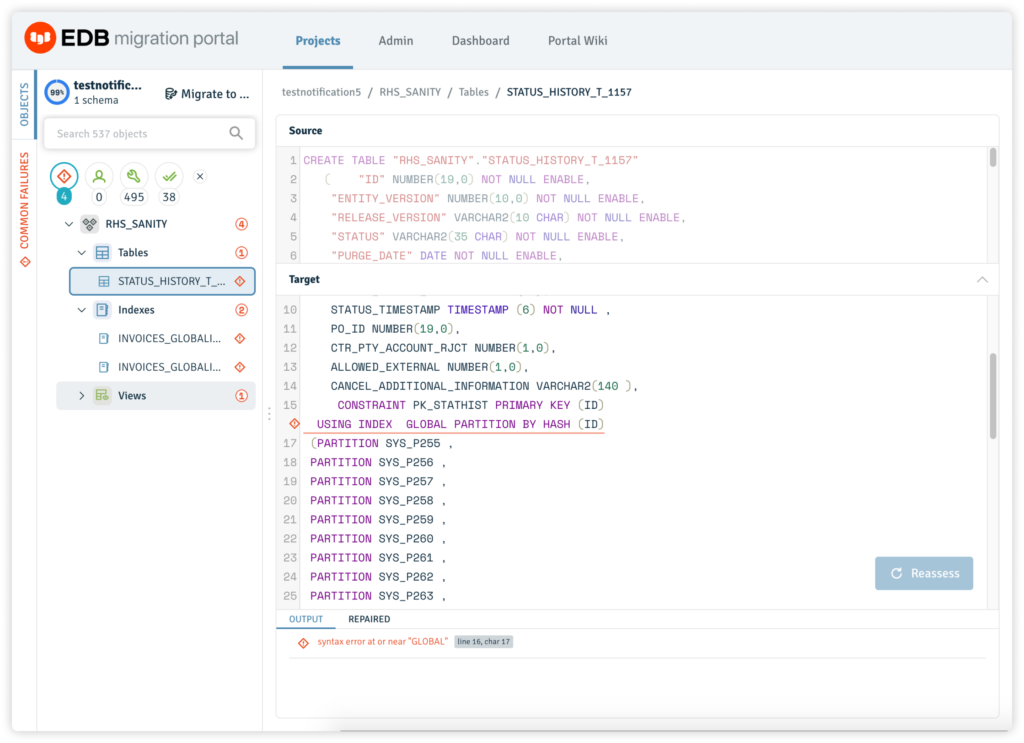Click the Views folder icon
This screenshot has width=1024, height=743.
[x=102, y=396]
